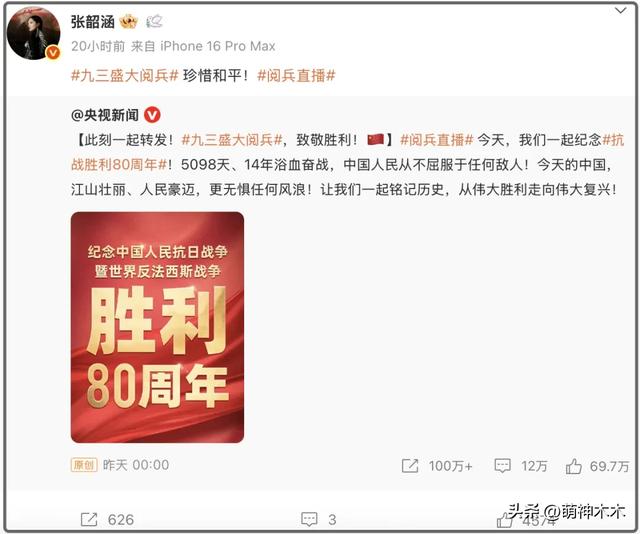
Task: Click the bird badge beside the username
Action: (155, 21)
